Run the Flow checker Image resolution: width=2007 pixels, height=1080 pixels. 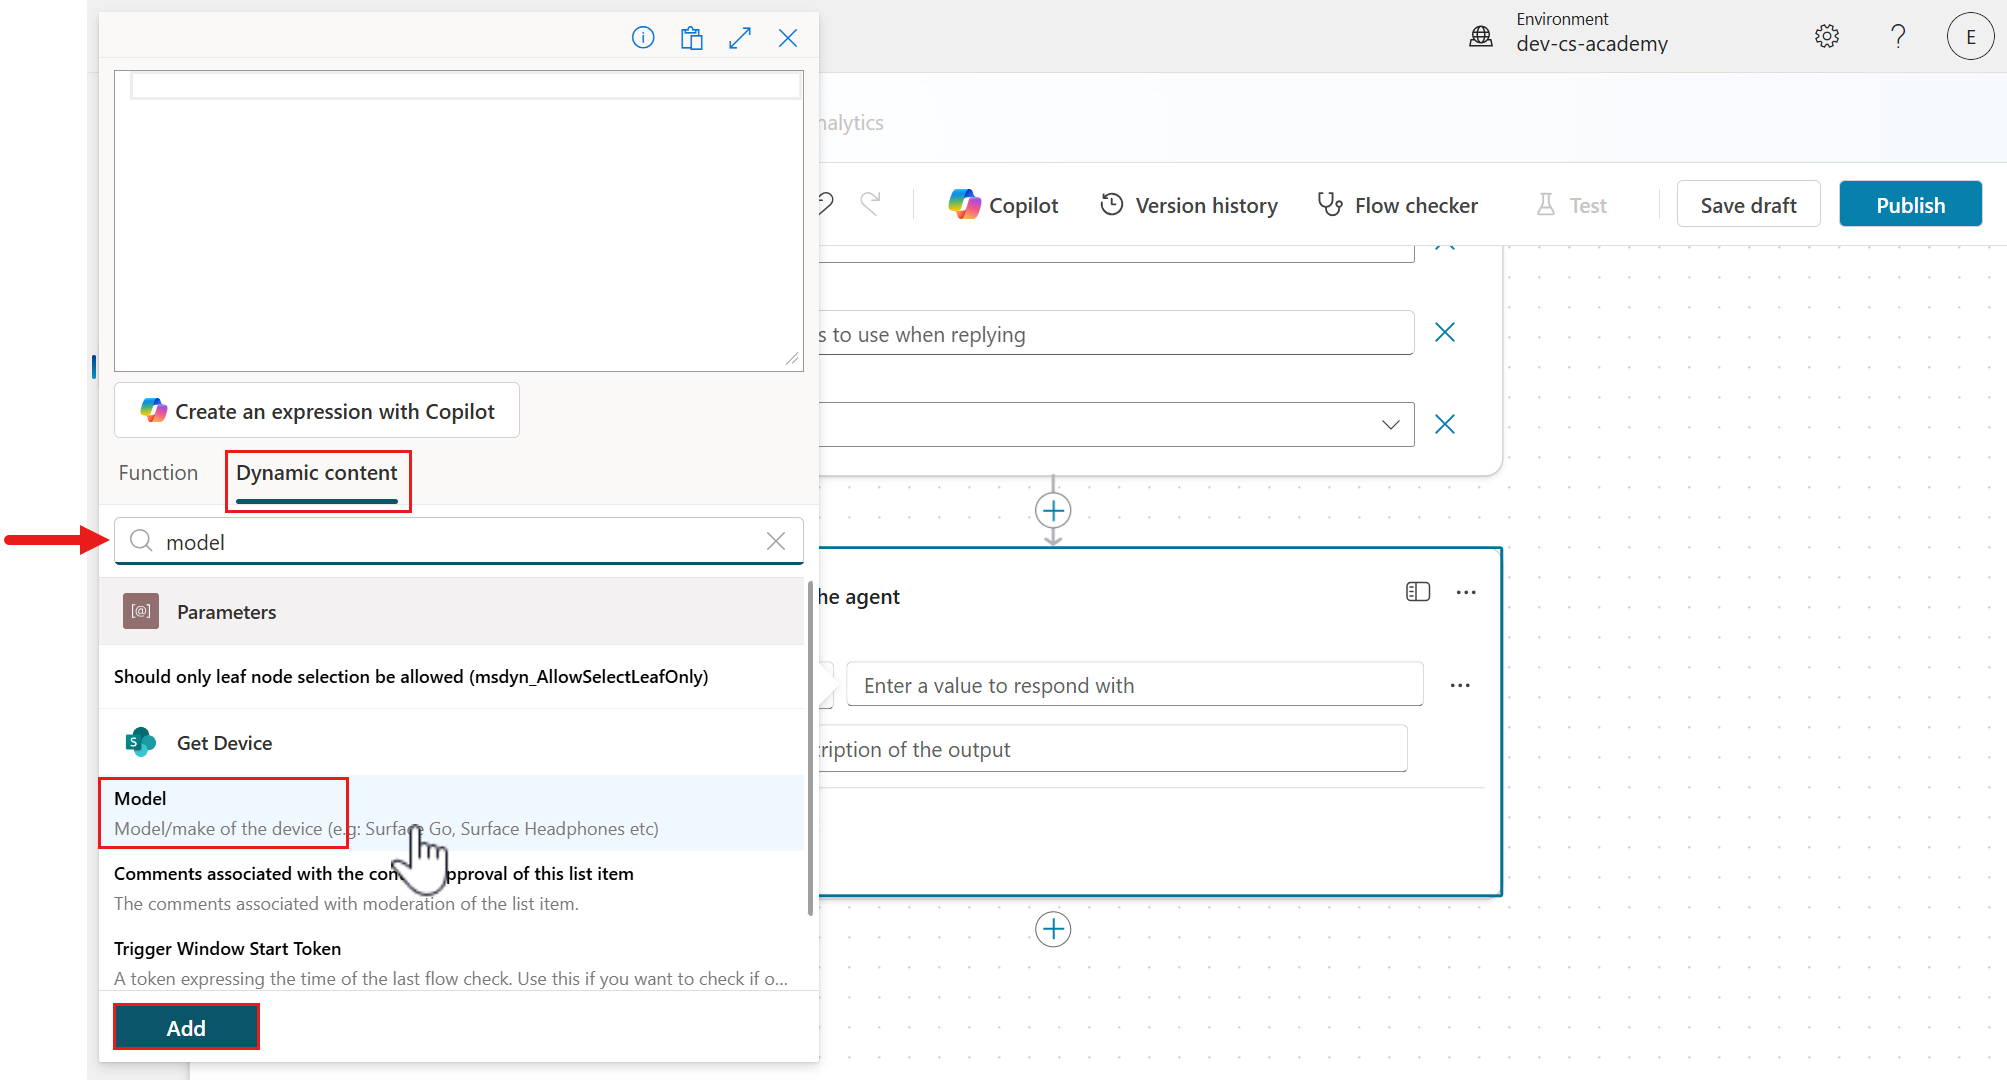(1397, 204)
